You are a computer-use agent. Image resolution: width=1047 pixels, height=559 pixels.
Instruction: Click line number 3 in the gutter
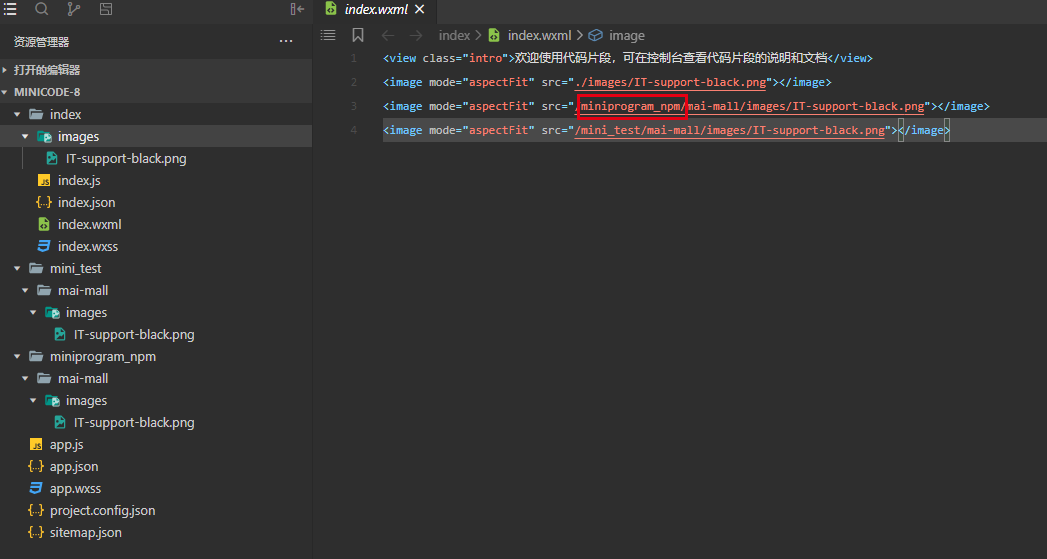354,106
